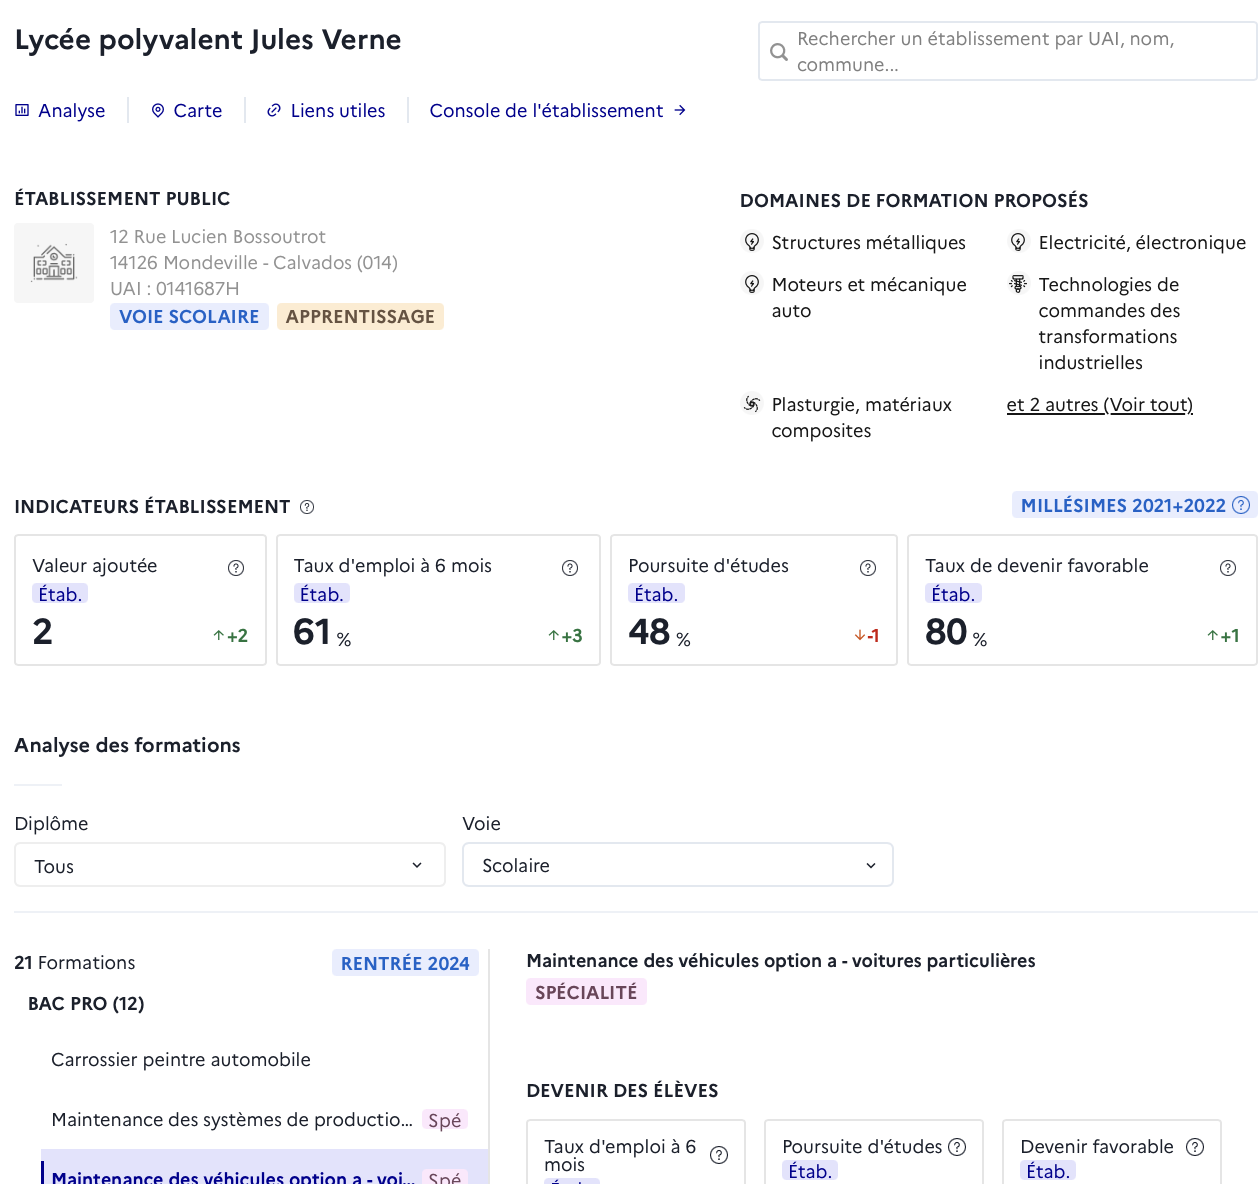The width and height of the screenshot is (1260, 1184).
Task: Click the APPRENTISSAGE badge
Action: [x=360, y=317]
